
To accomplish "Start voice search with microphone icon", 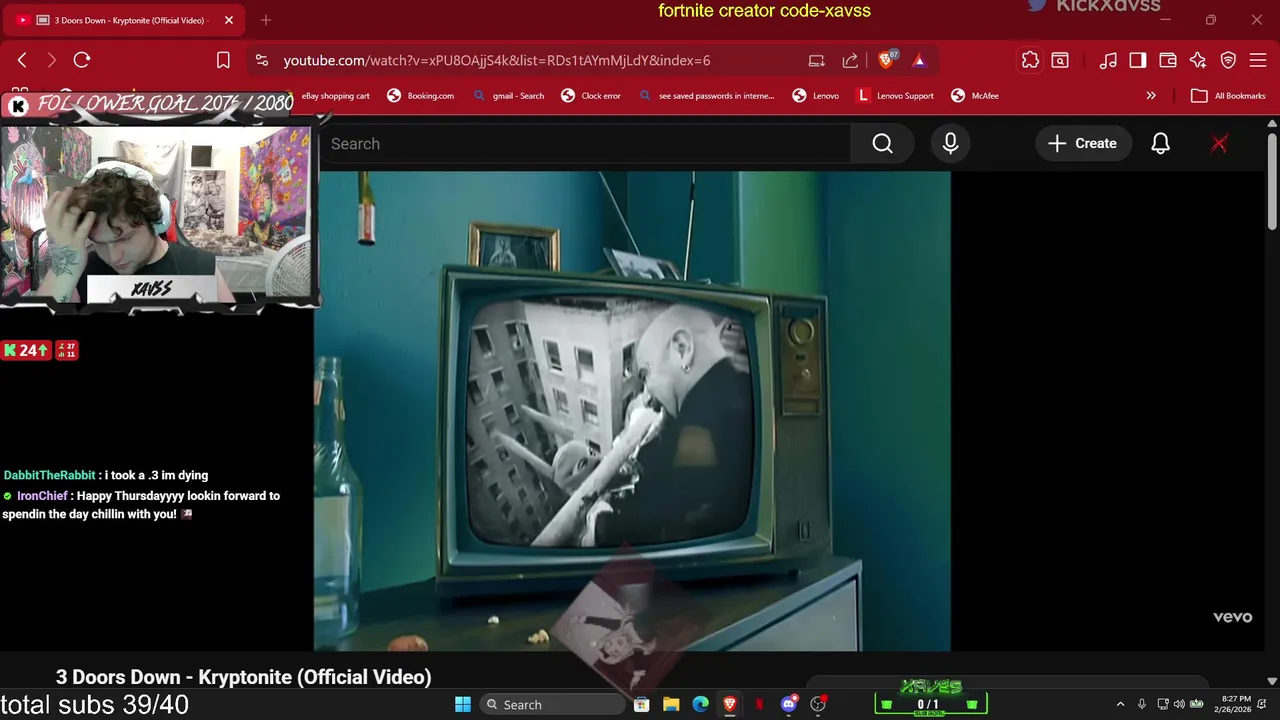I will [950, 144].
